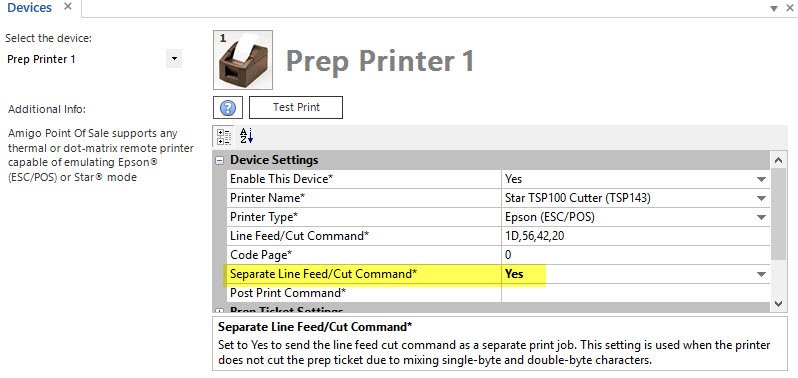This screenshot has height=378, width=798.
Task: Select the Devices tab
Action: tap(30, 8)
